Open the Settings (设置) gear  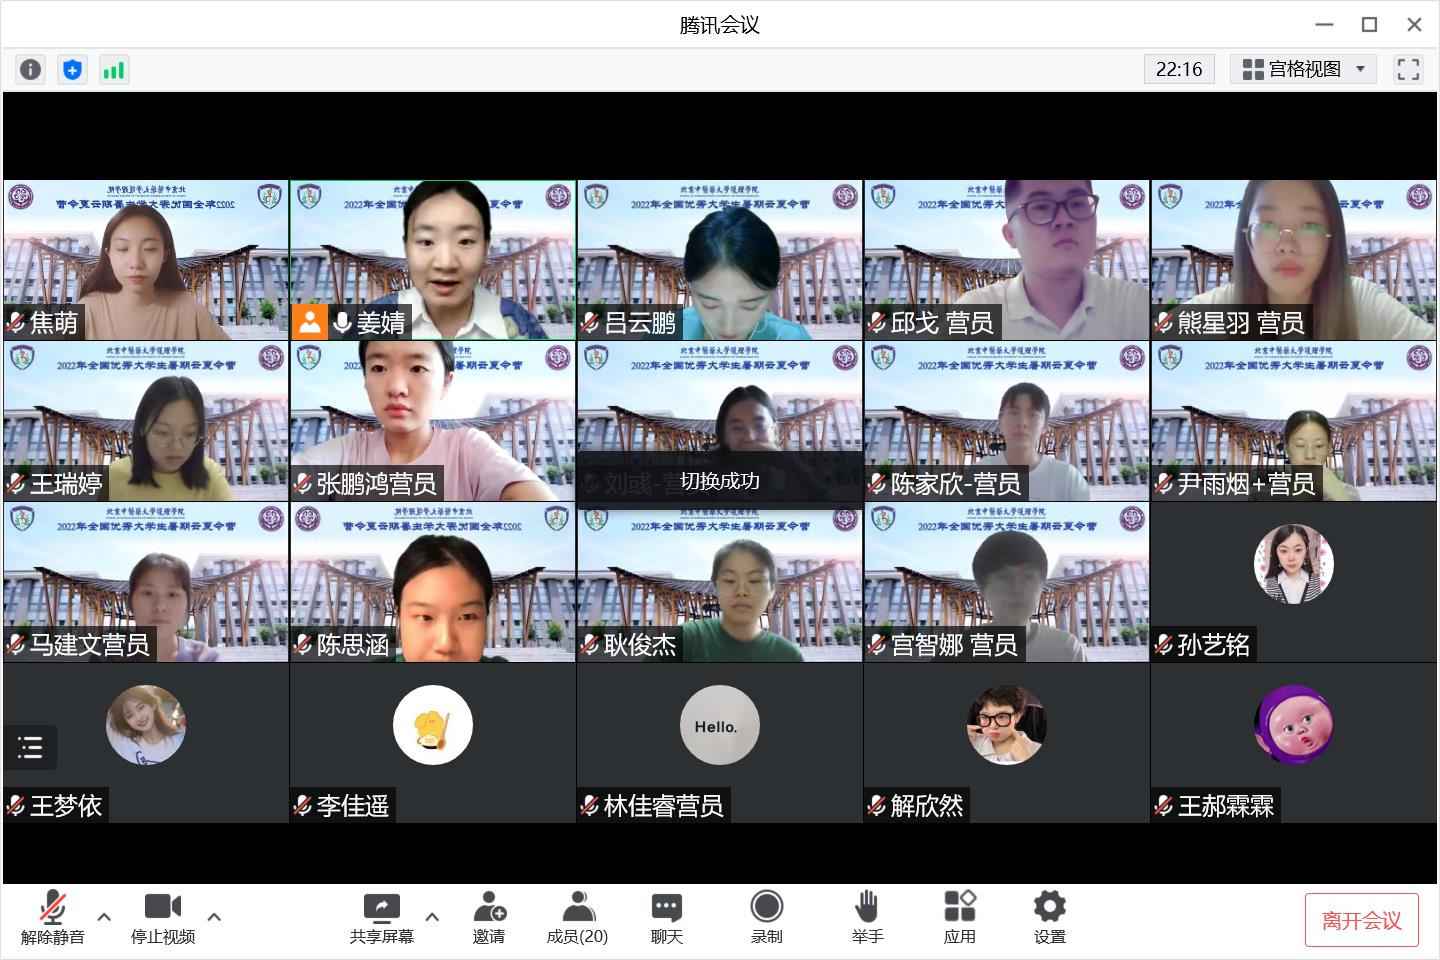click(1049, 917)
